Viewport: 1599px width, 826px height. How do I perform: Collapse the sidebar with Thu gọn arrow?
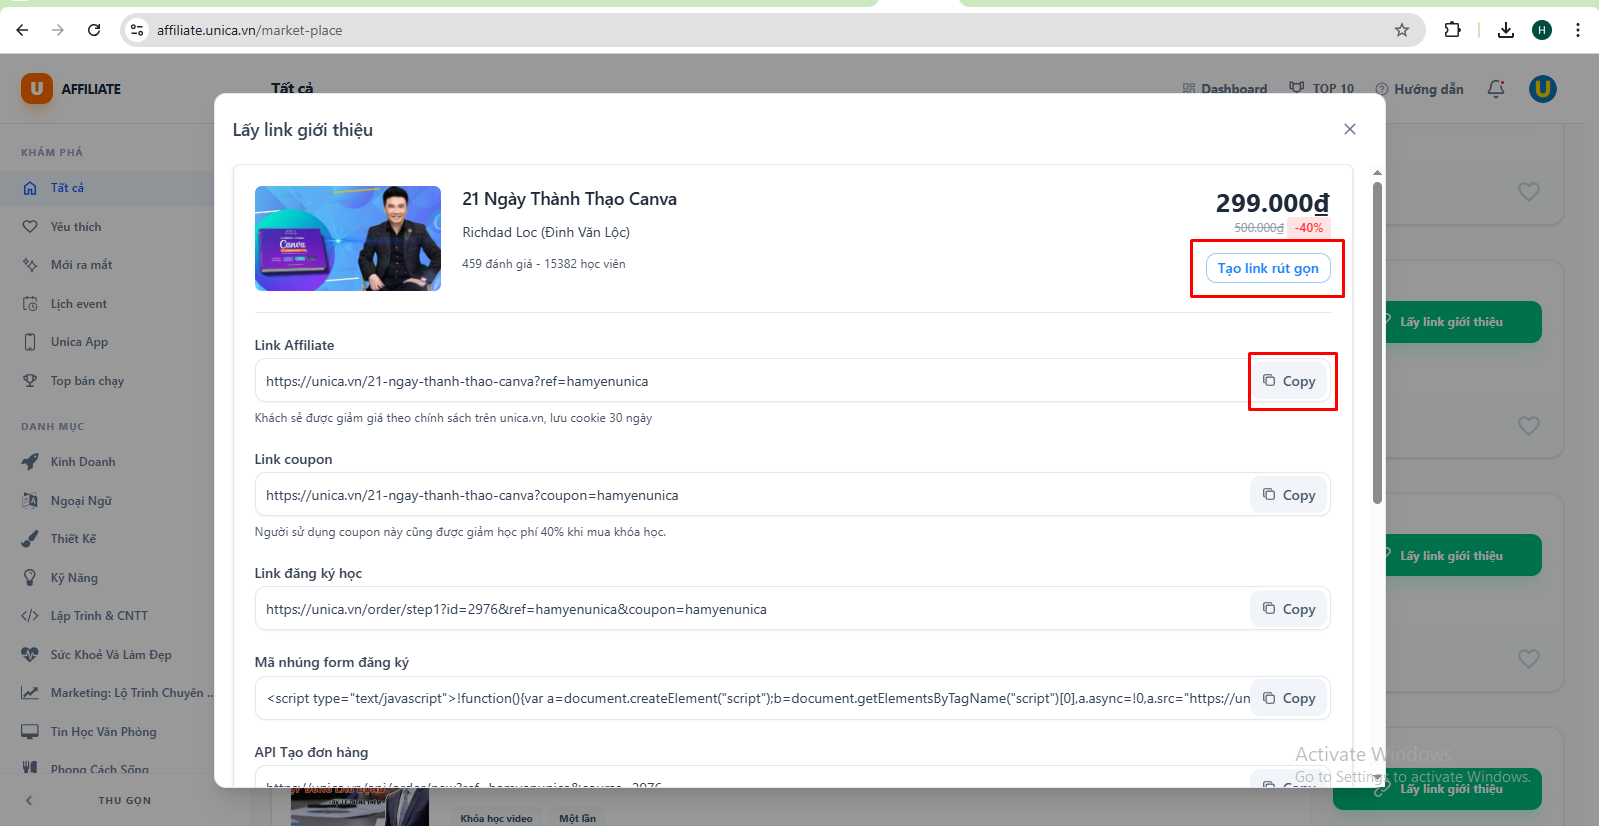point(29,800)
